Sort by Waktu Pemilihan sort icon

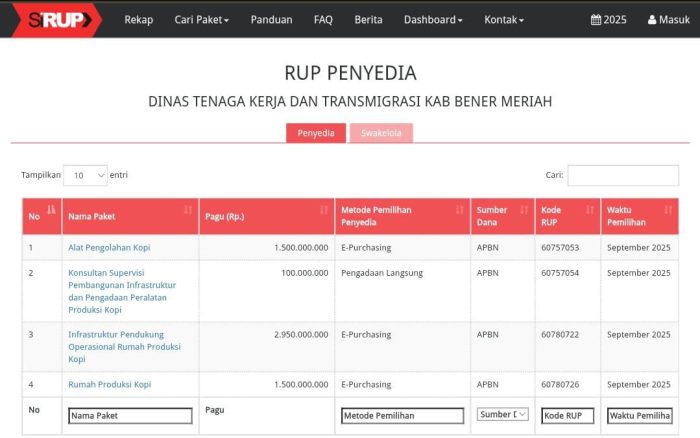pos(667,210)
